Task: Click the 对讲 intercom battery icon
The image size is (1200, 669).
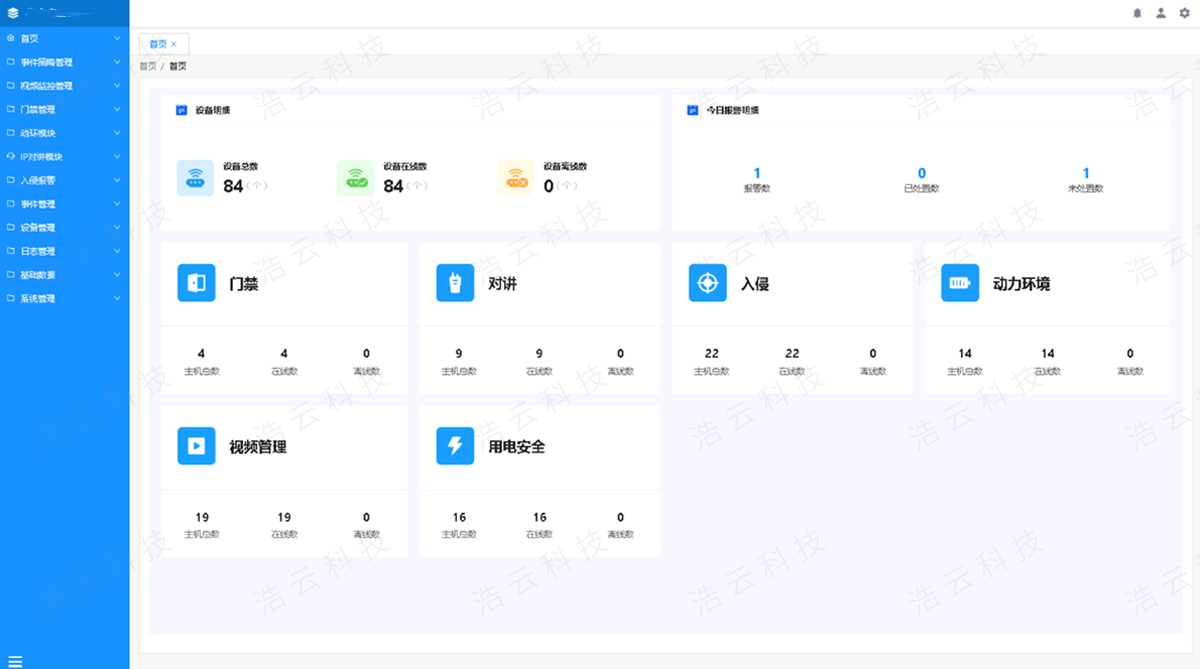Action: 455,282
